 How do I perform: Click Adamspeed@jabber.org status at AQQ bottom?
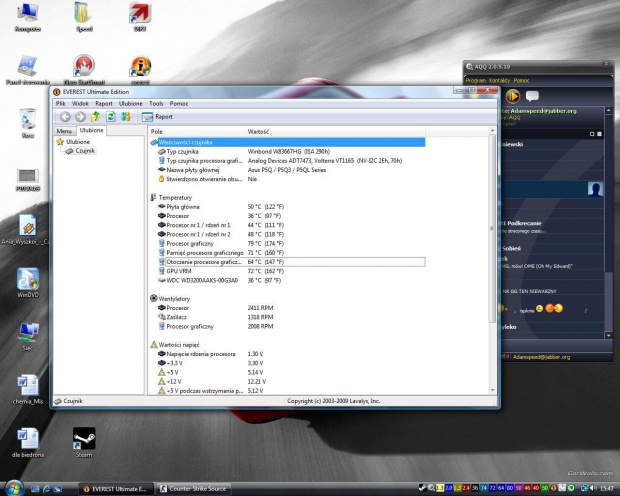(x=541, y=357)
